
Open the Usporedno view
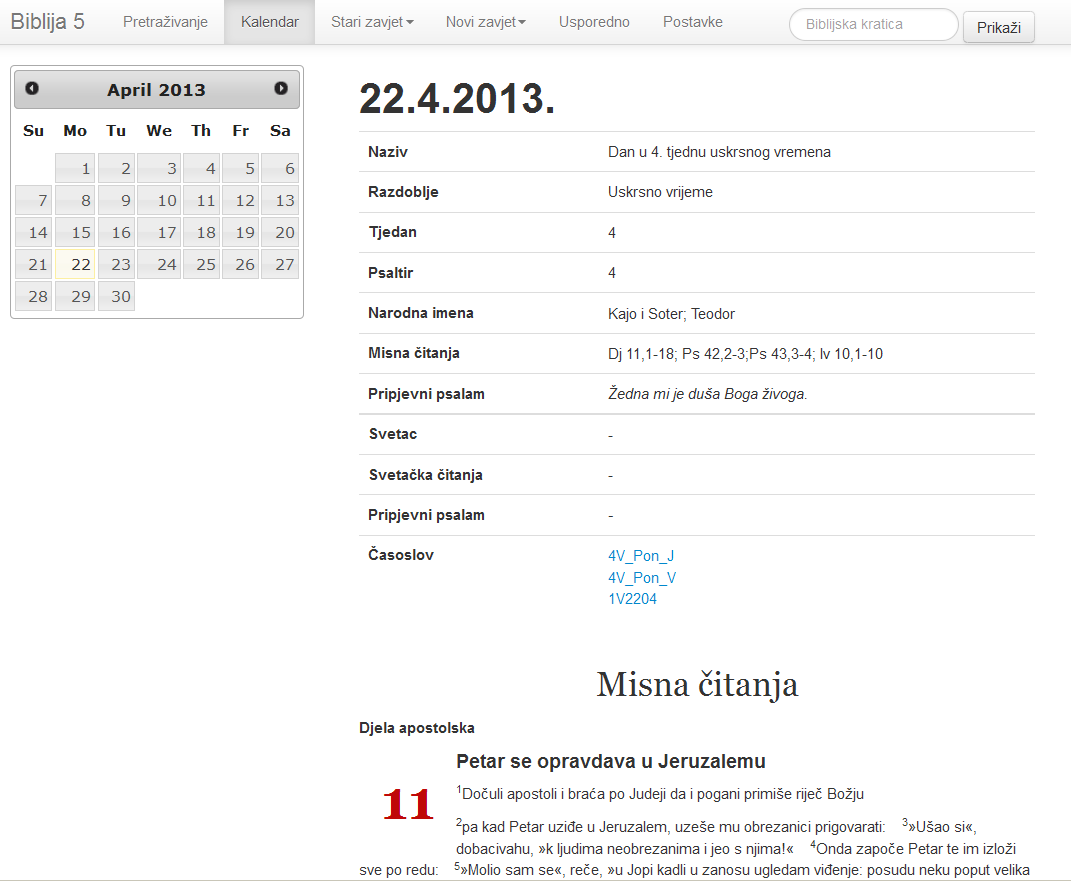click(x=594, y=22)
